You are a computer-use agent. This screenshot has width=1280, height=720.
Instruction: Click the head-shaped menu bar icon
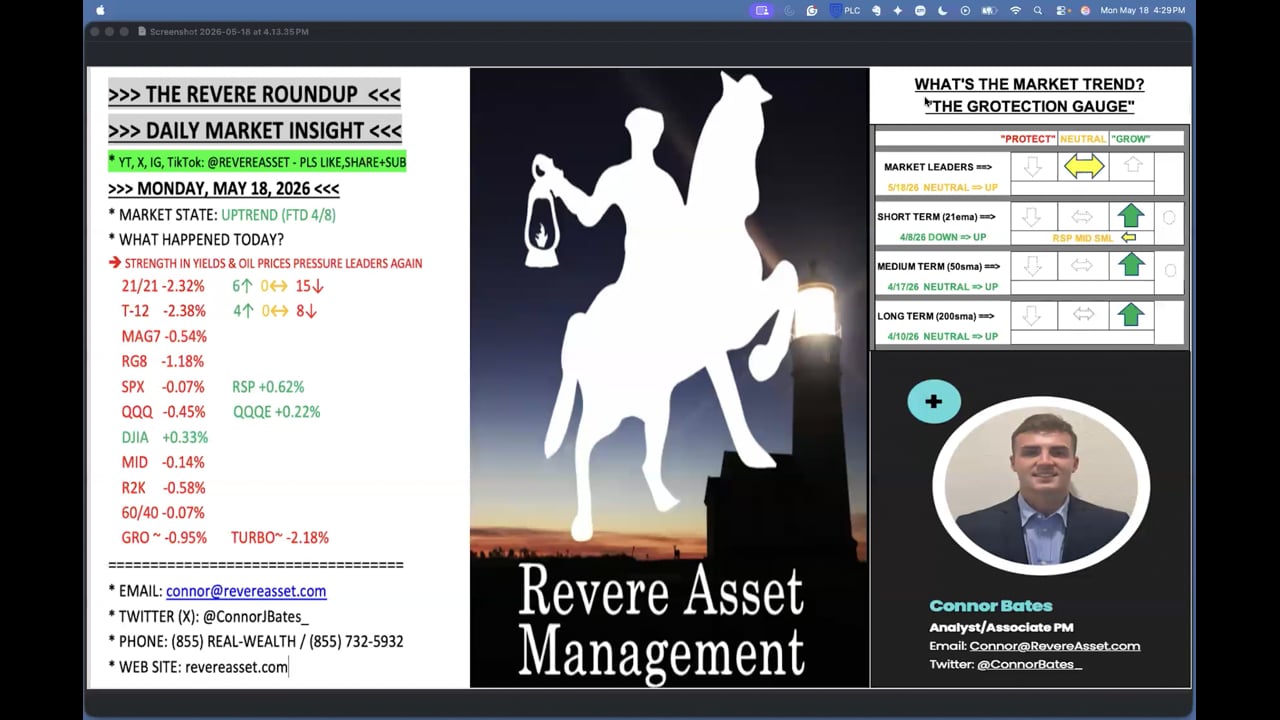pyautogui.click(x=877, y=10)
